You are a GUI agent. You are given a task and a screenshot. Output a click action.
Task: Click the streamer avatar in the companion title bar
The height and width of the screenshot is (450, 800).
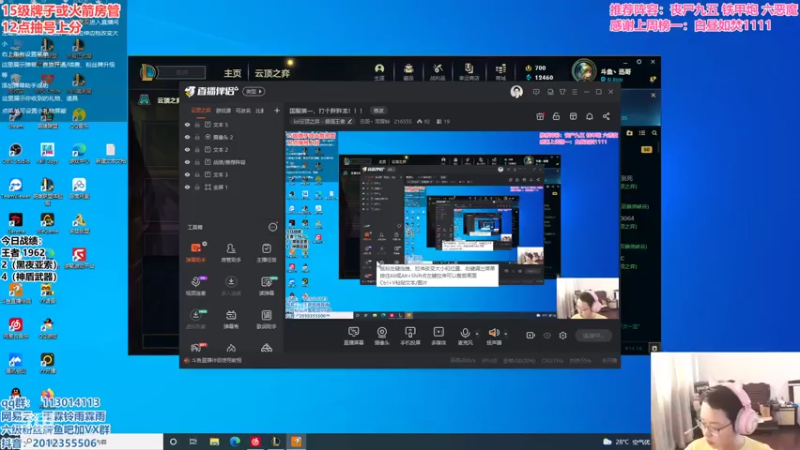coord(516,92)
